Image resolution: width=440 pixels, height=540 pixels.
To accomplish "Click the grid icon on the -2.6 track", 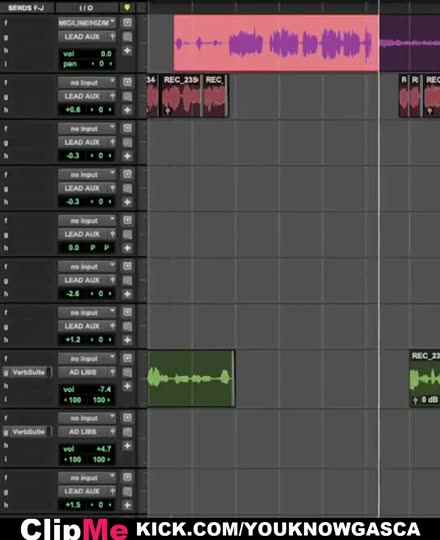I will [x=127, y=280].
